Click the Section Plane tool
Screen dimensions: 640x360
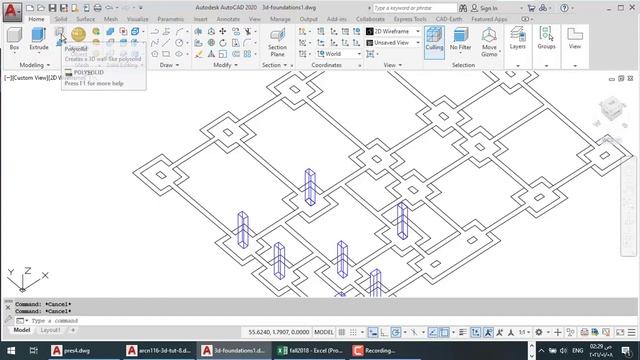[277, 42]
